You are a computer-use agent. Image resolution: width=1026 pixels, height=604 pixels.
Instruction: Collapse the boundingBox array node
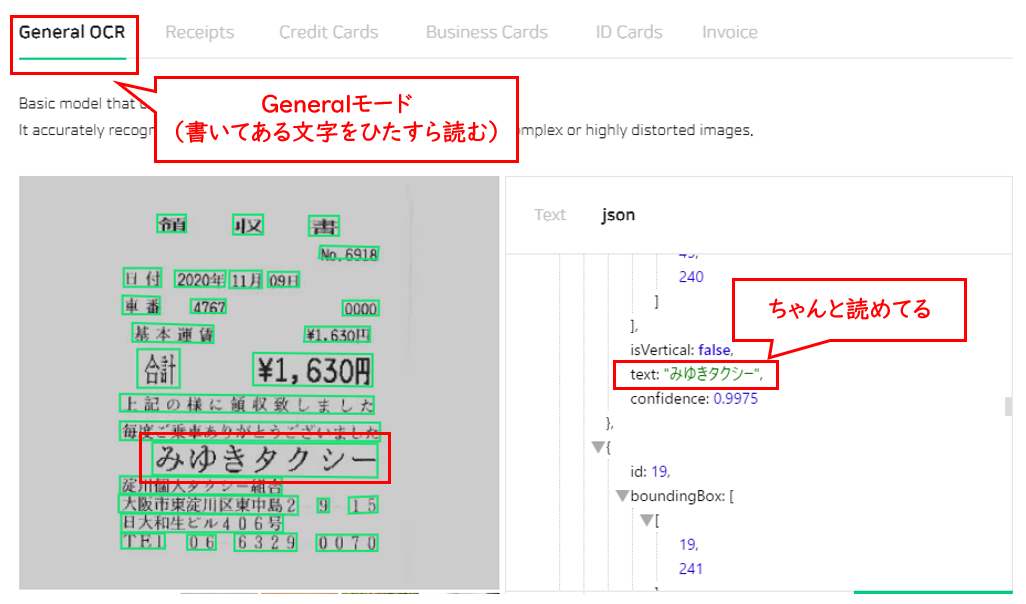(622, 496)
